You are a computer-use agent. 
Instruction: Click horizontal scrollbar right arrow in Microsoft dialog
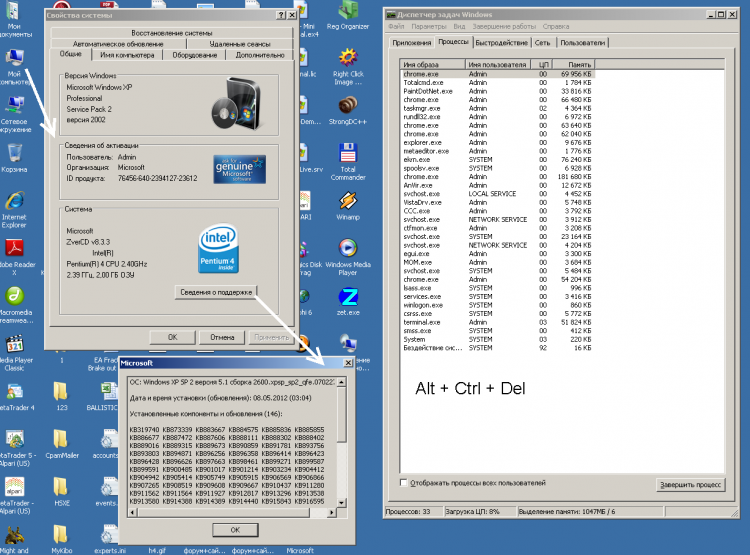331,512
